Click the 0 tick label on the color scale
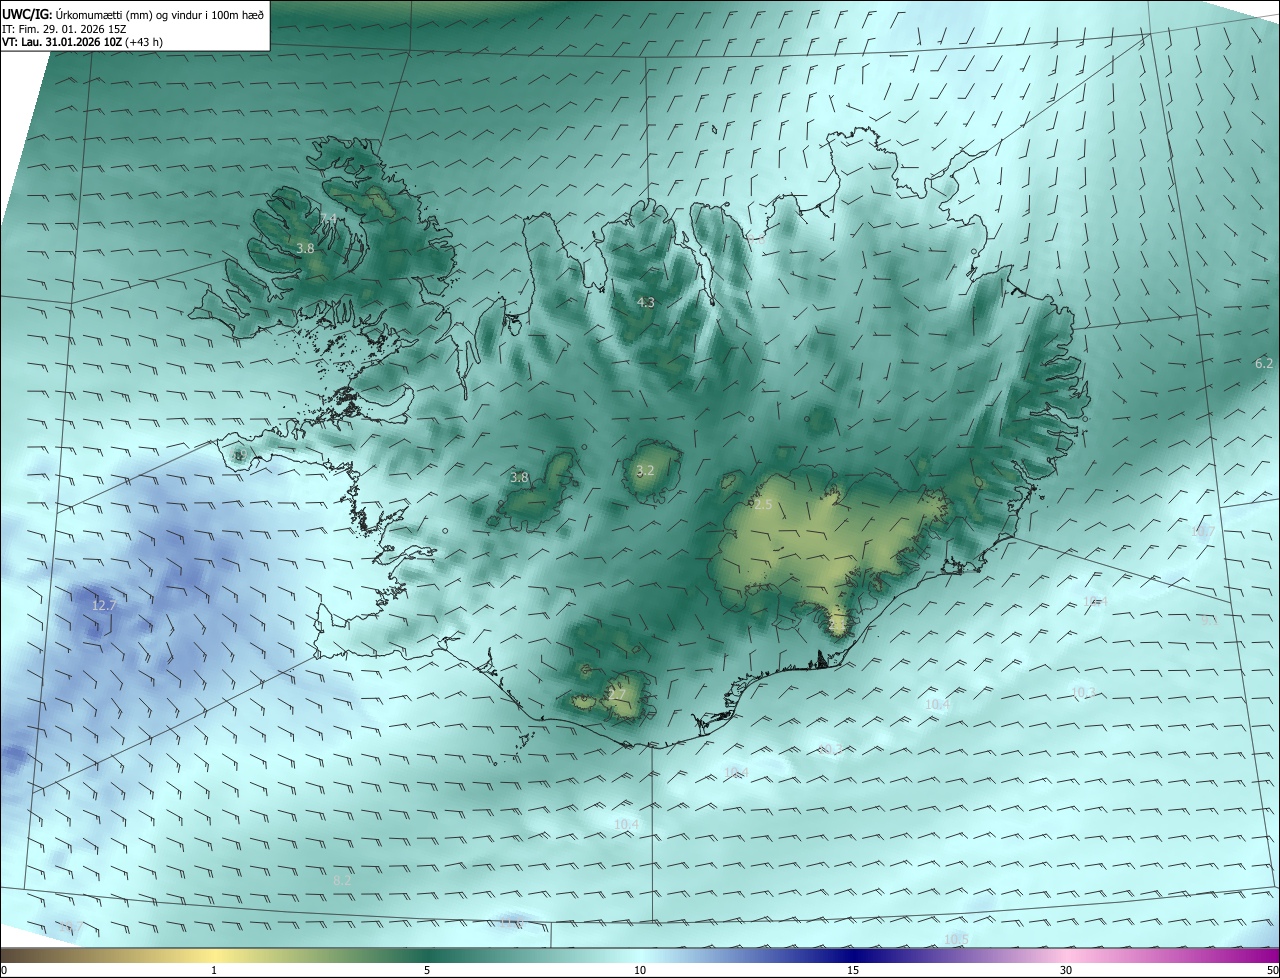This screenshot has width=1280, height=978. pos(4,970)
